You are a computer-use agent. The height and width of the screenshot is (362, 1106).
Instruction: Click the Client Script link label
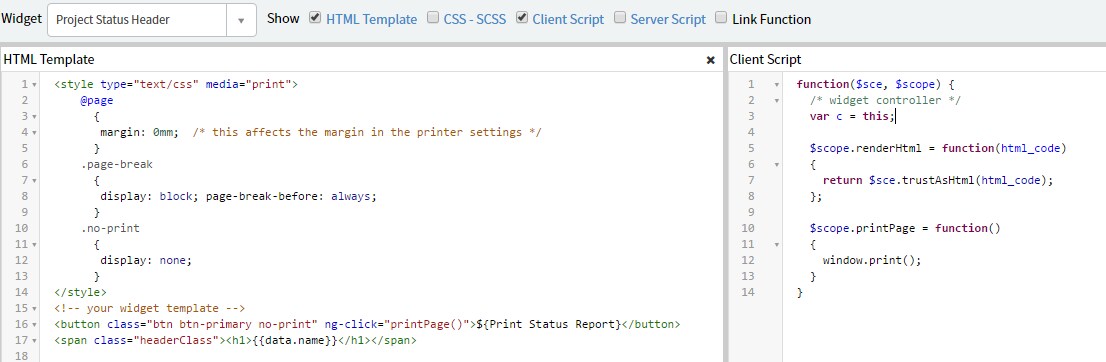coord(568,20)
